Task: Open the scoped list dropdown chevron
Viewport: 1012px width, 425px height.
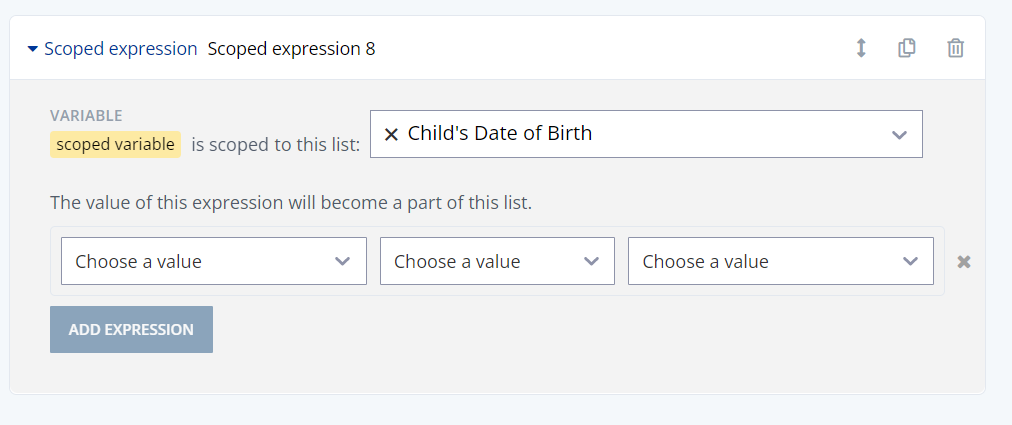Action: point(899,134)
